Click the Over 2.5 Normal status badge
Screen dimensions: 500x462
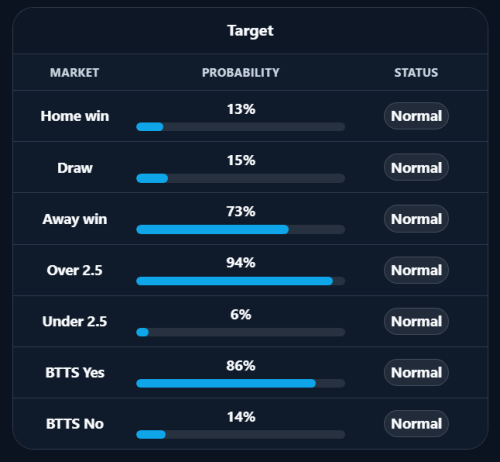(x=416, y=270)
